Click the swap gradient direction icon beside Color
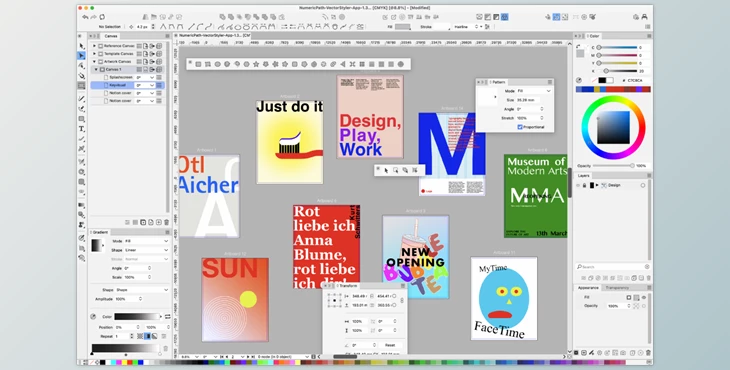730x370 pixels. point(168,316)
